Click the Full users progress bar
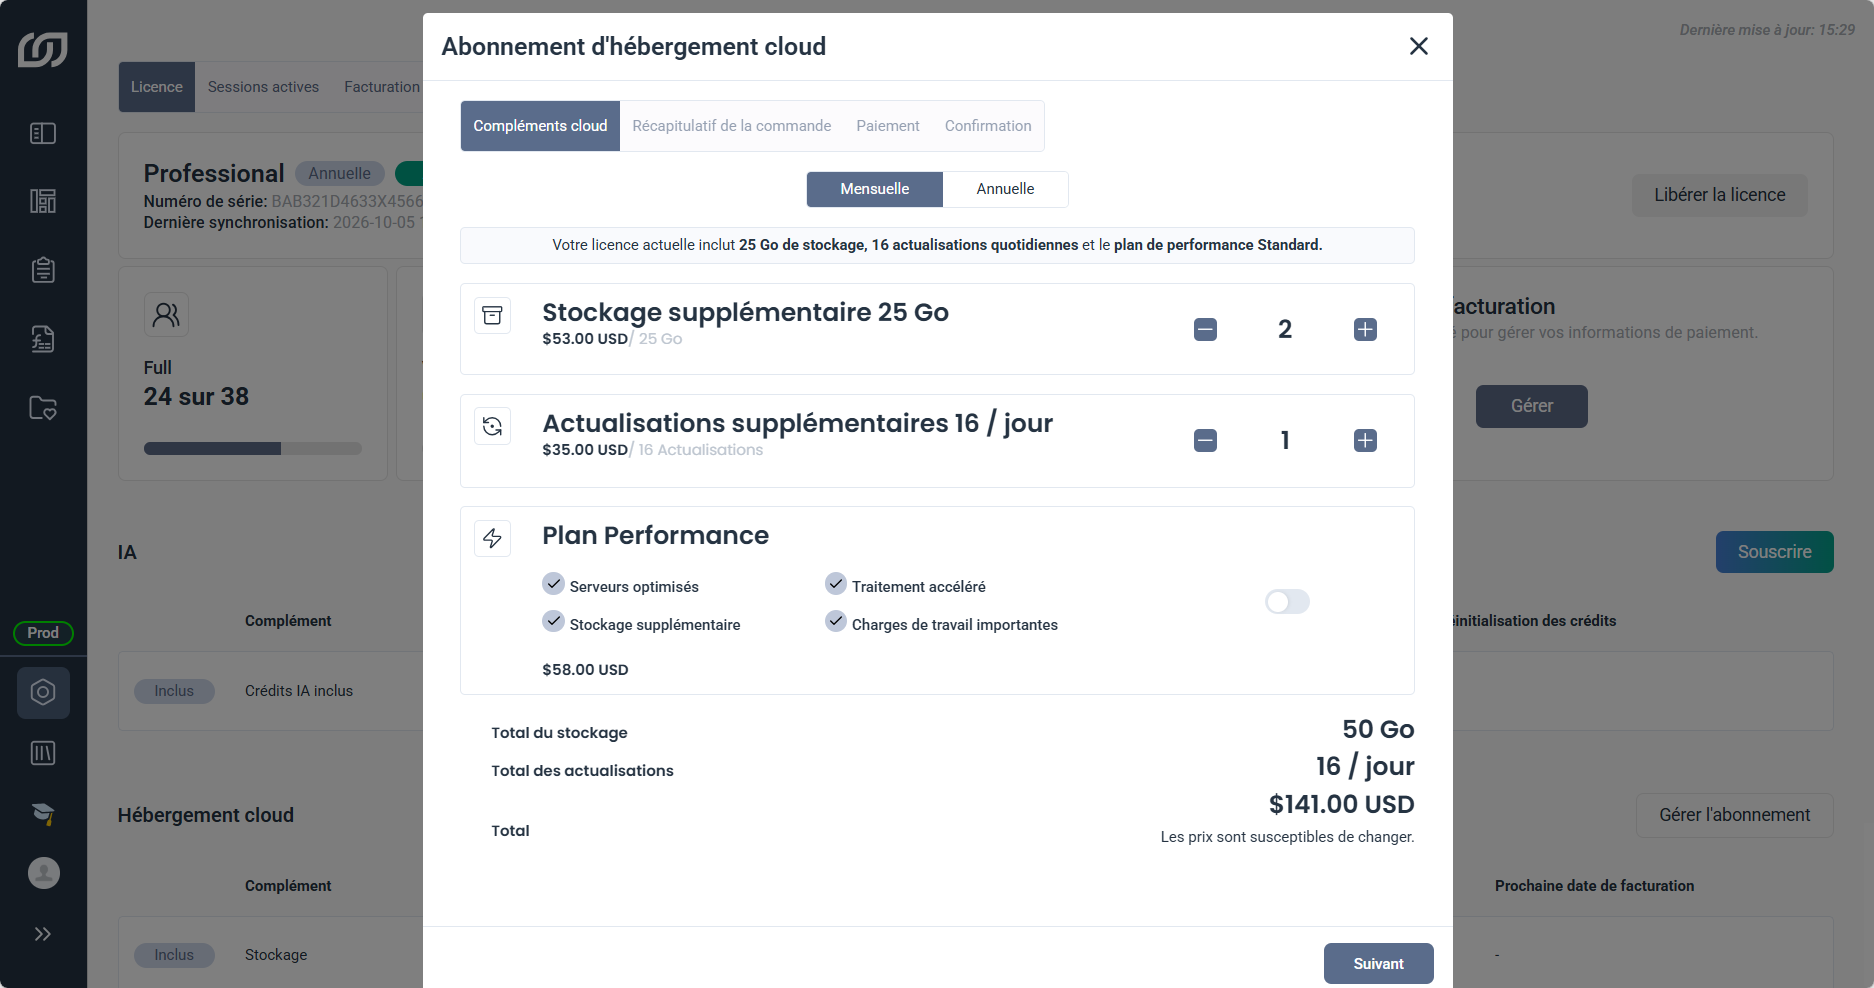 pos(252,449)
